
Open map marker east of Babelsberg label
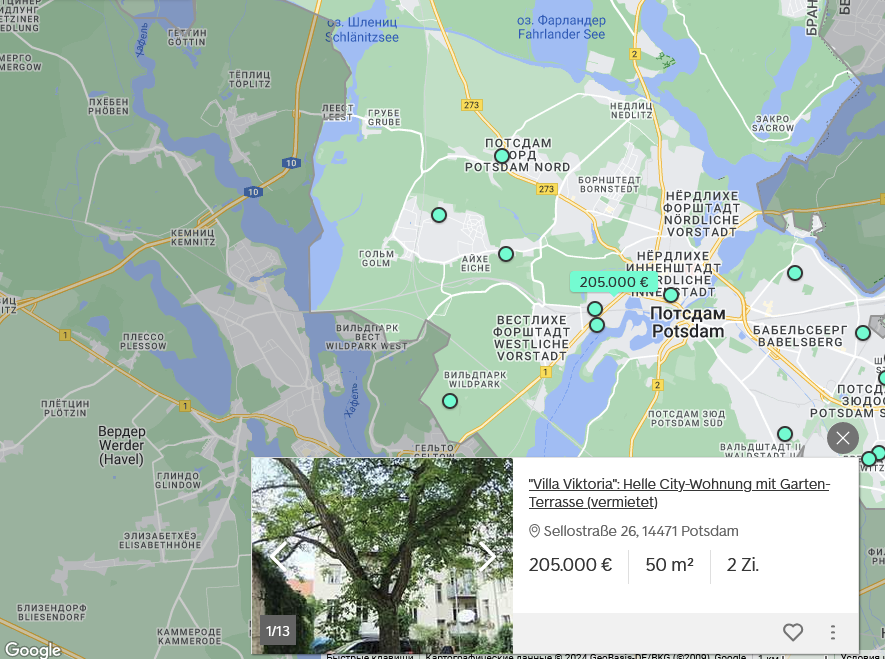tap(862, 333)
